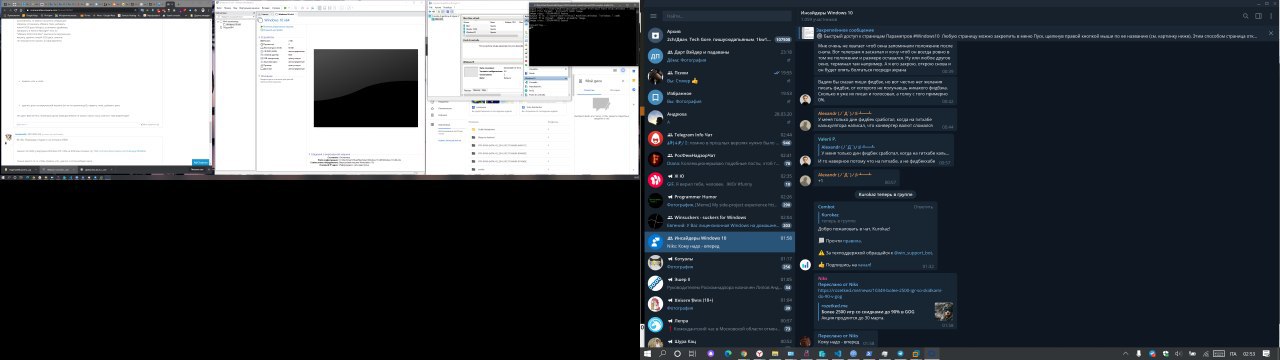Open the Андреева chat

coord(719,118)
